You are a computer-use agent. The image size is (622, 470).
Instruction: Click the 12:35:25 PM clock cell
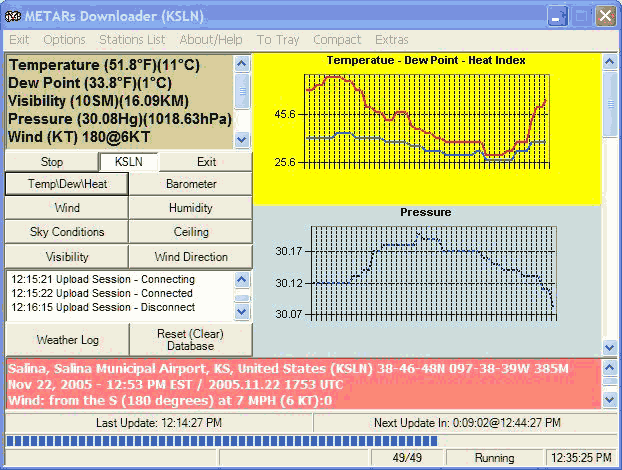[x=581, y=458]
